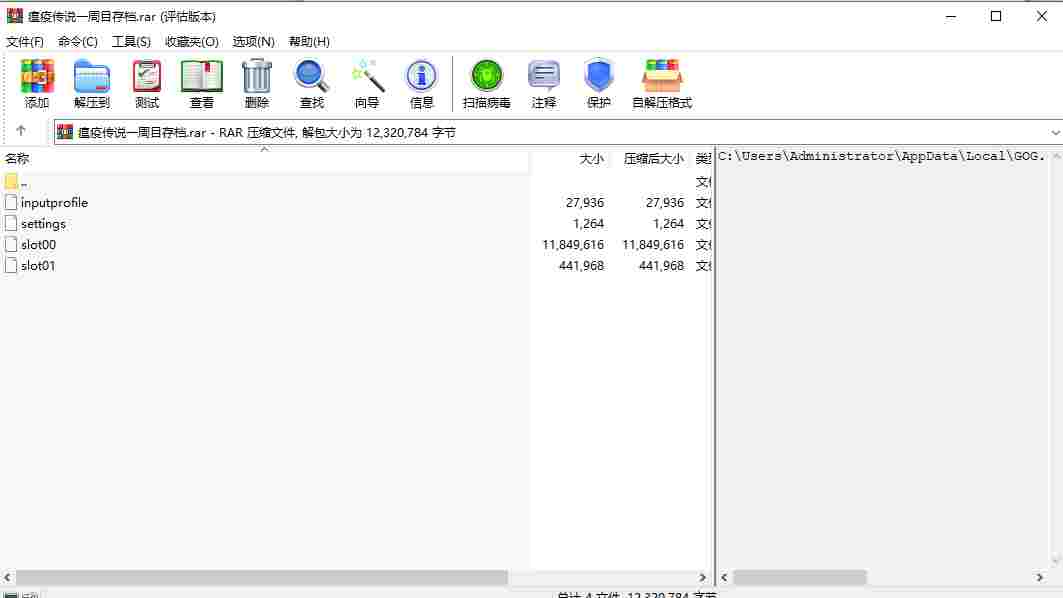The image size is (1063, 598).
Task: Click the WinRAR icon in title bar
Action: pos(14,16)
